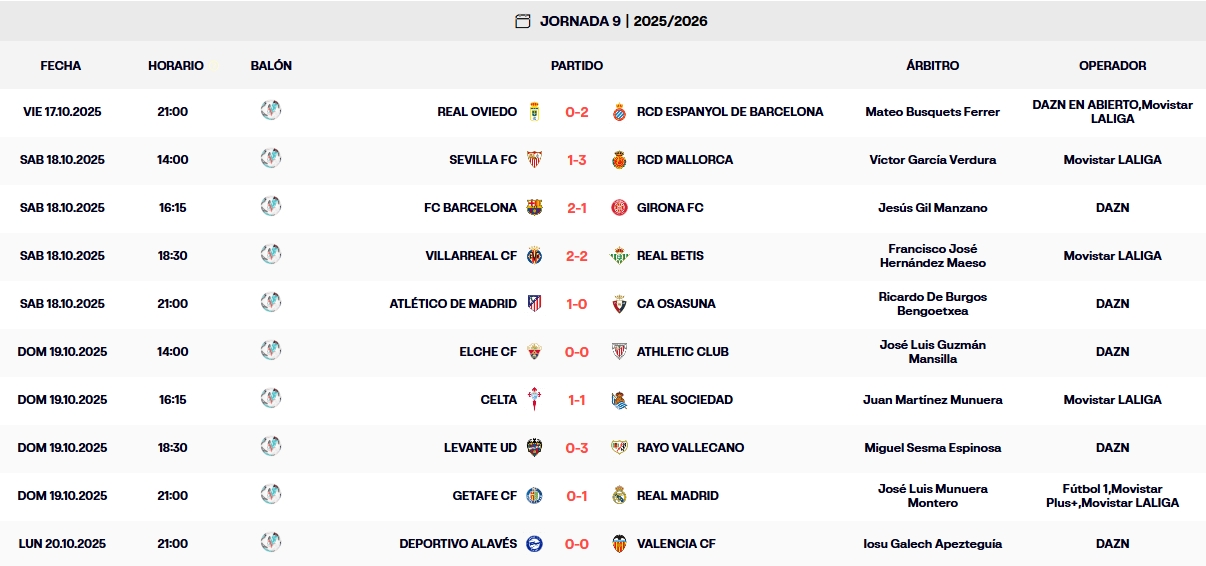The image size is (1206, 566).
Task: Click the calendar icon beside Jornada 9
Action: pos(522,21)
